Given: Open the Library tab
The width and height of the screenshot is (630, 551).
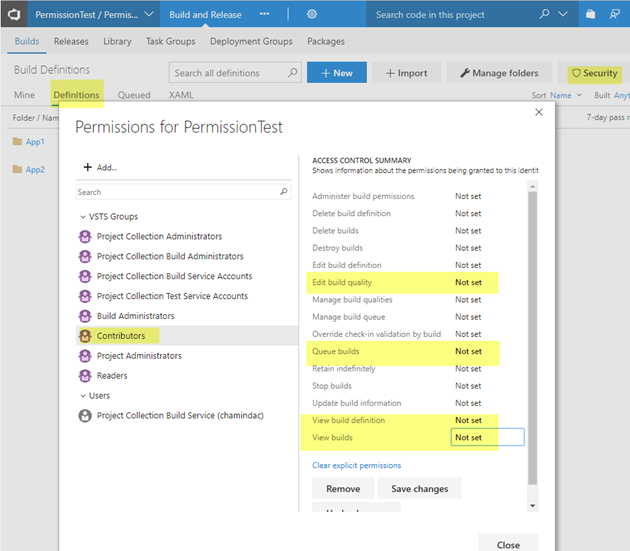Looking at the screenshot, I should 117,41.
